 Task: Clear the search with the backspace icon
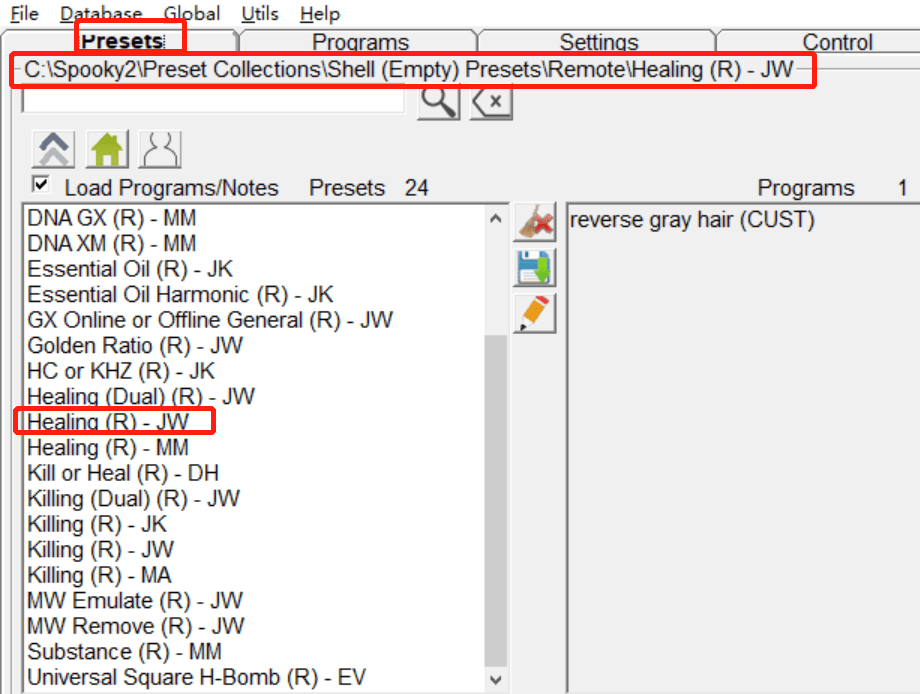pos(491,102)
